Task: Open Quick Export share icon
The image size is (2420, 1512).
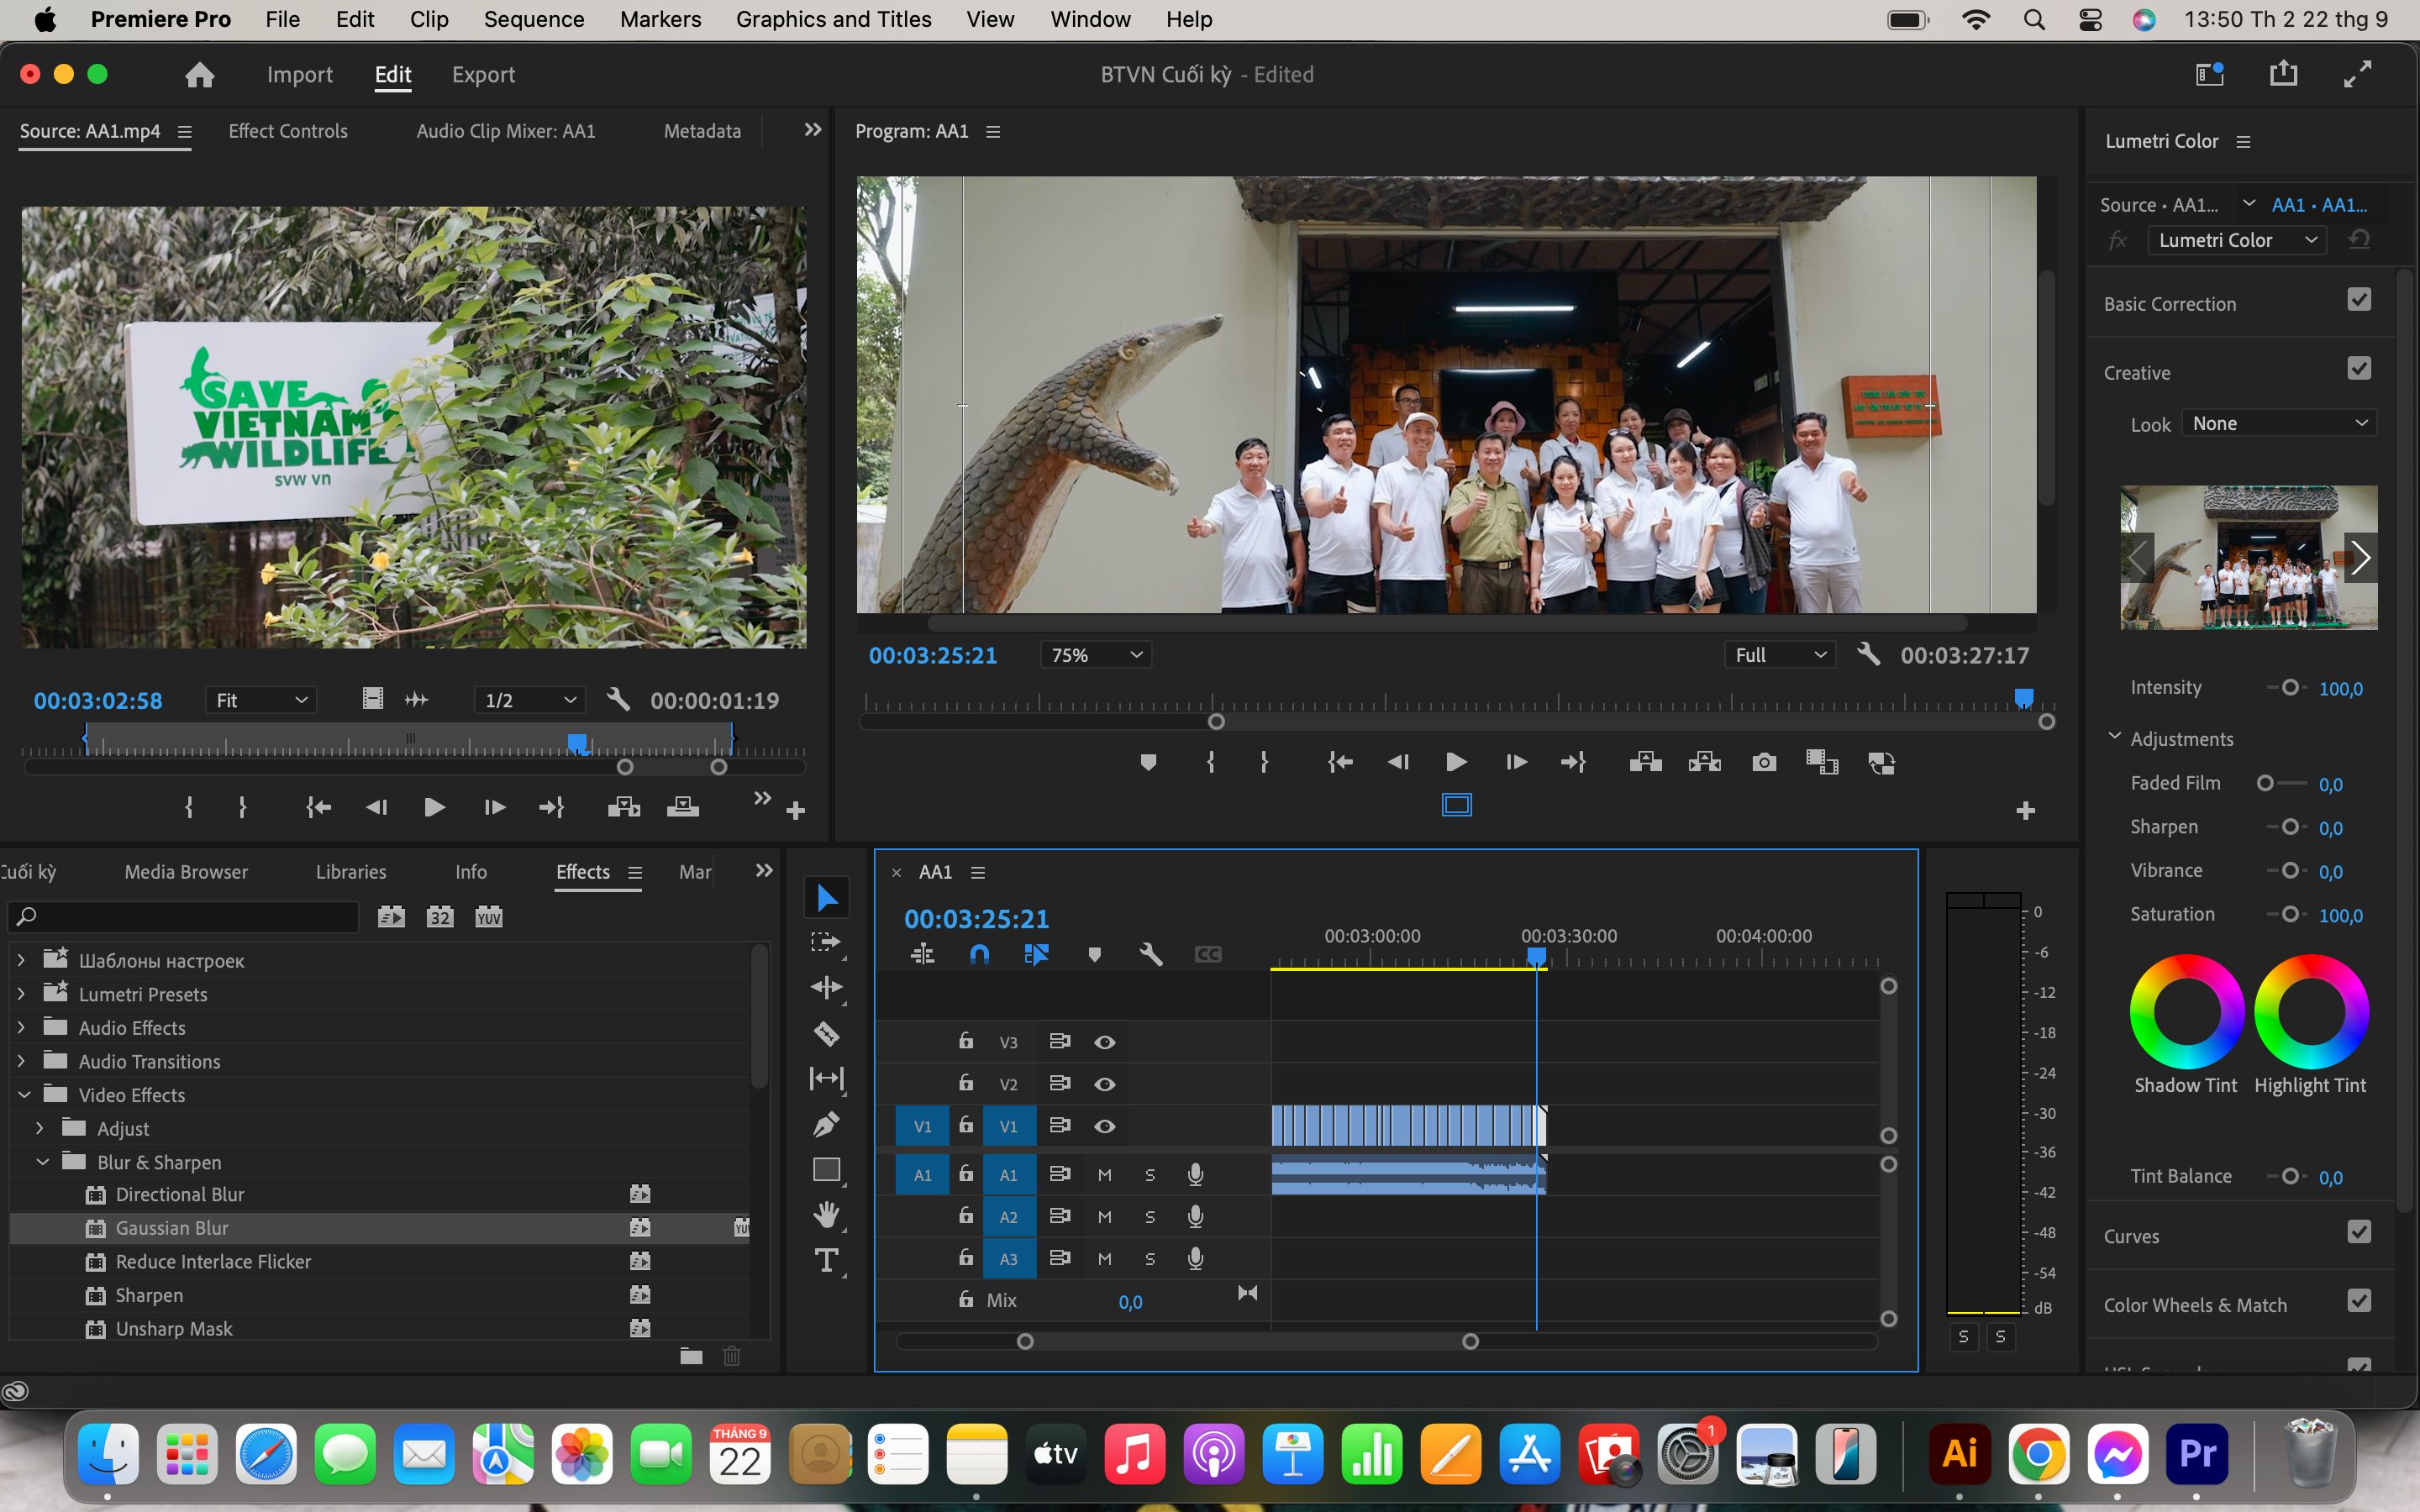Action: pyautogui.click(x=2284, y=74)
